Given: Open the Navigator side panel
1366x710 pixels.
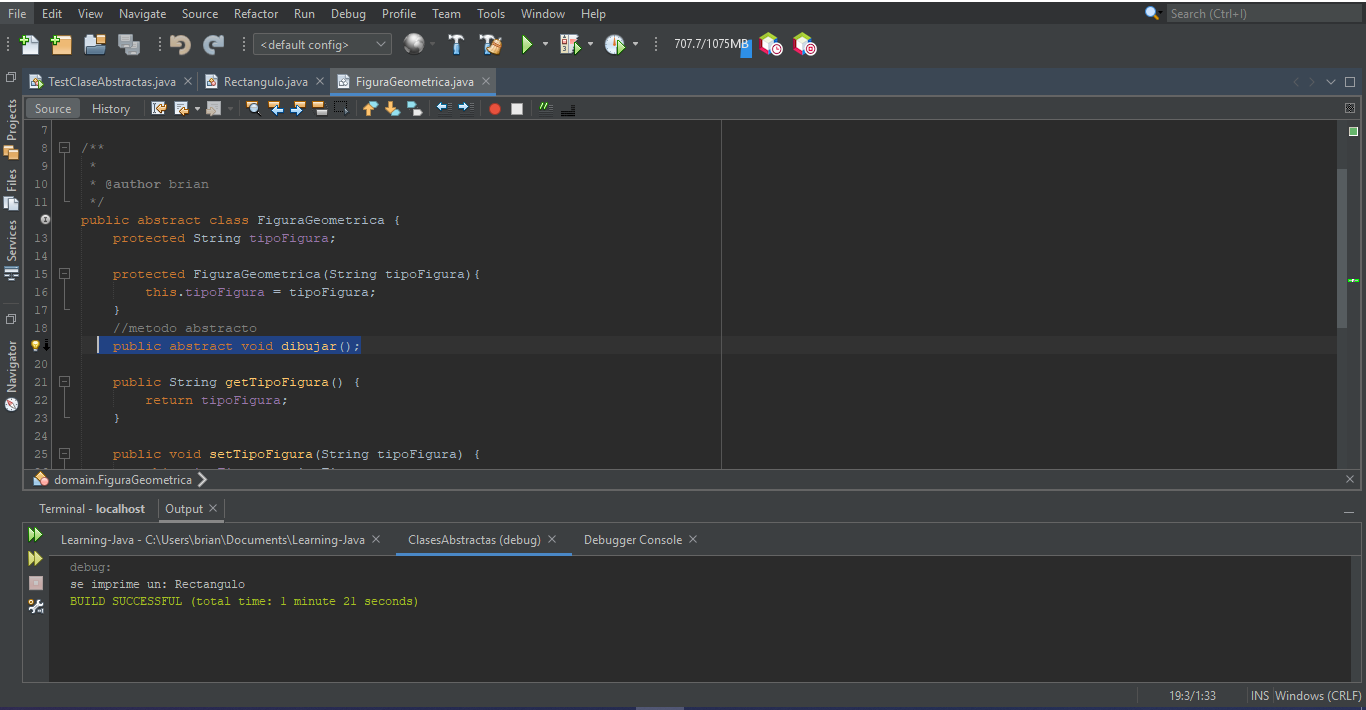Looking at the screenshot, I should click(x=12, y=375).
